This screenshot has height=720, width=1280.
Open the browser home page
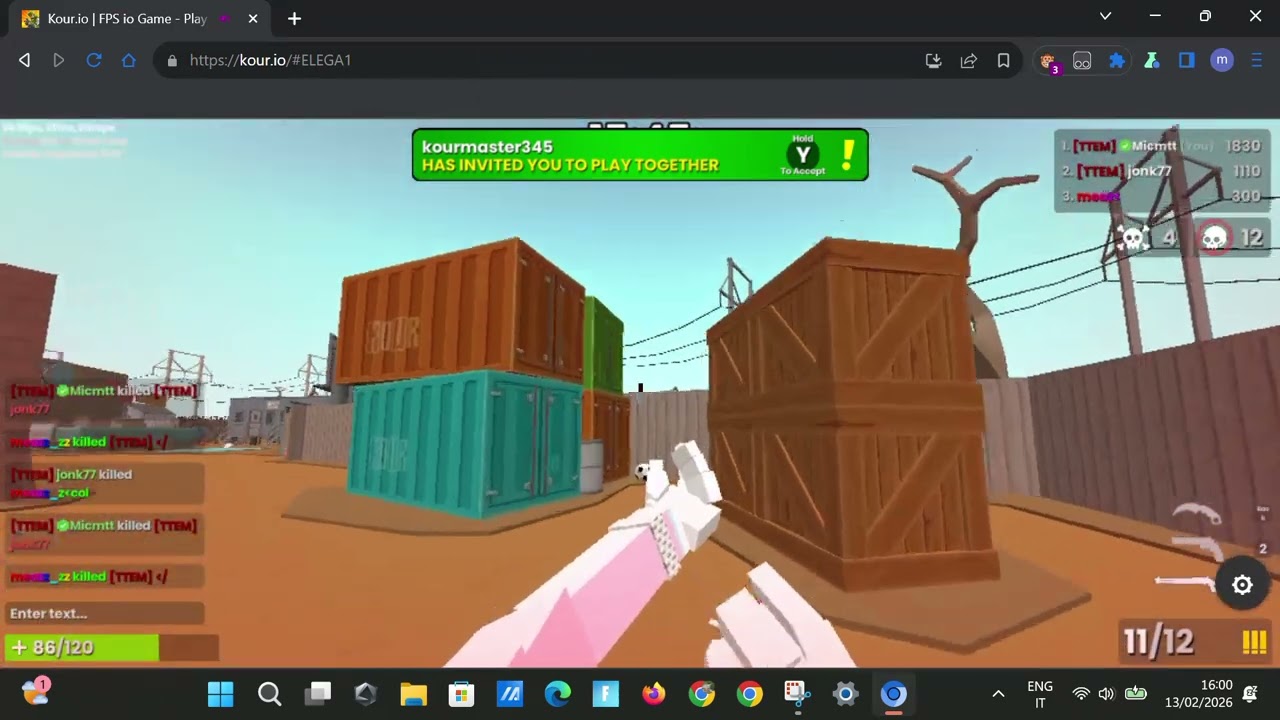tap(128, 60)
